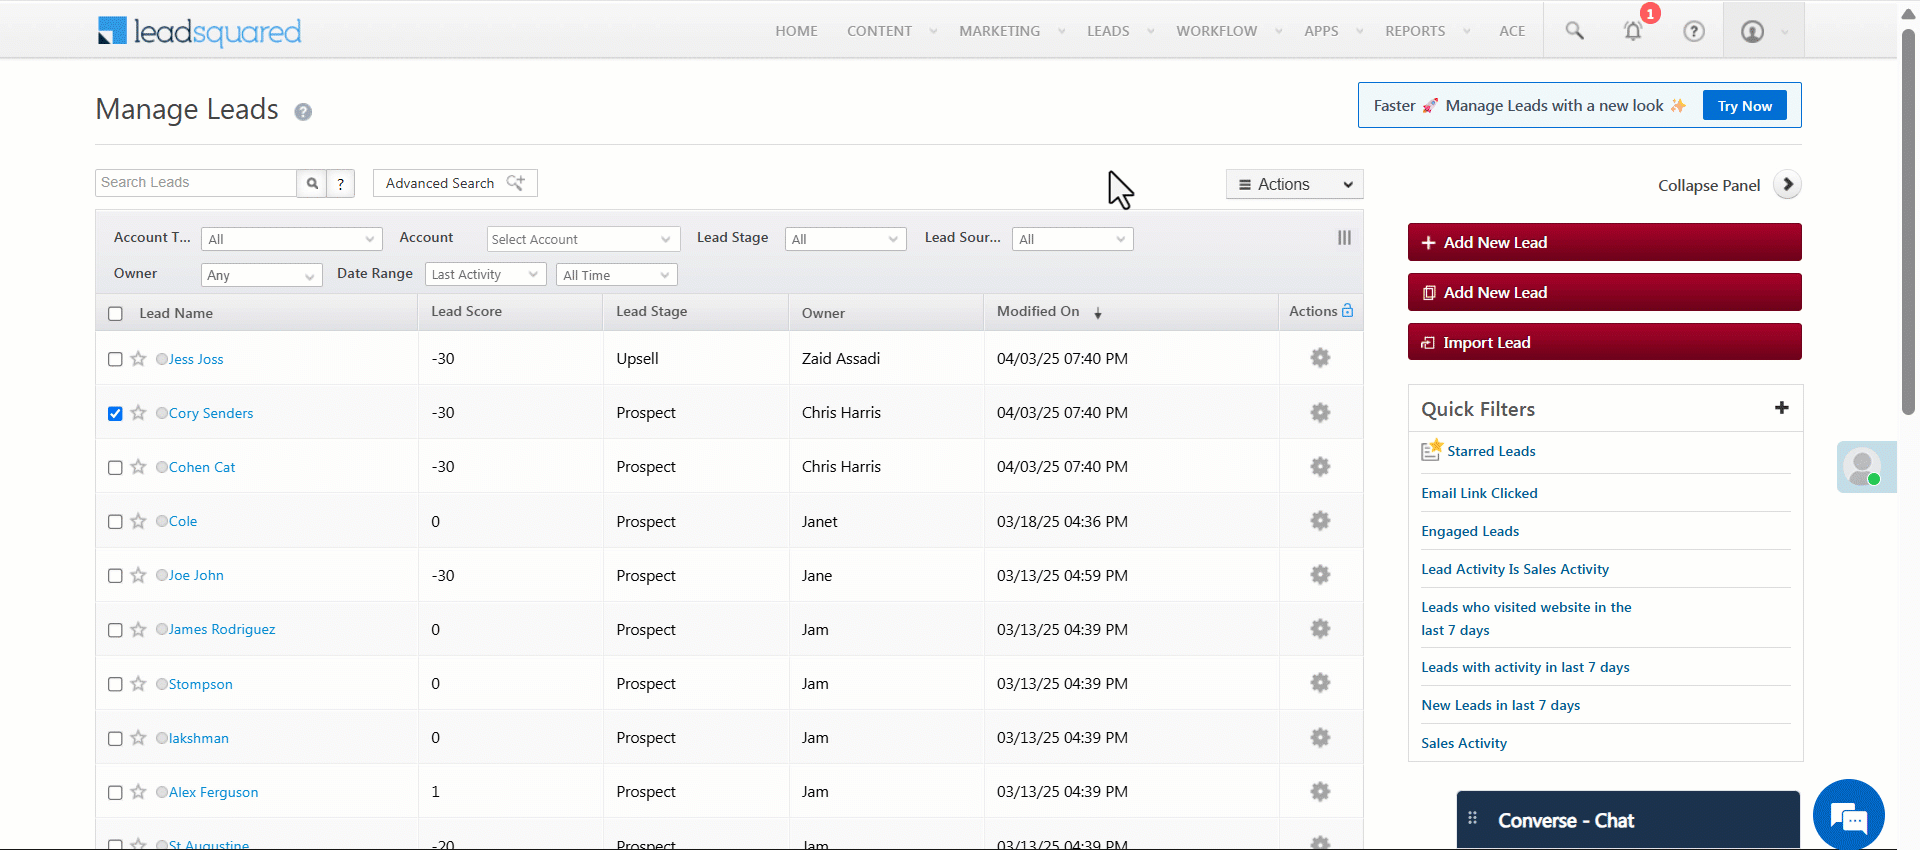Uncheck the Cory Senders row checkbox
The height and width of the screenshot is (850, 1920).
coord(115,413)
